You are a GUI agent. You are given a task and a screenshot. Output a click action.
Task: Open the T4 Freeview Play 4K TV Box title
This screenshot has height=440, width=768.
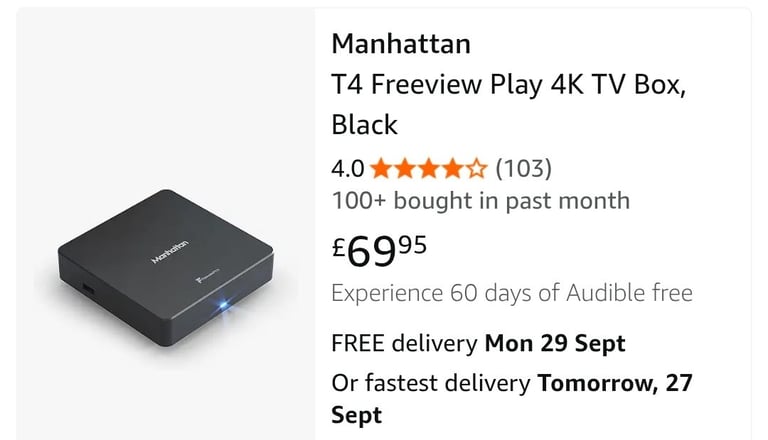[x=509, y=104]
